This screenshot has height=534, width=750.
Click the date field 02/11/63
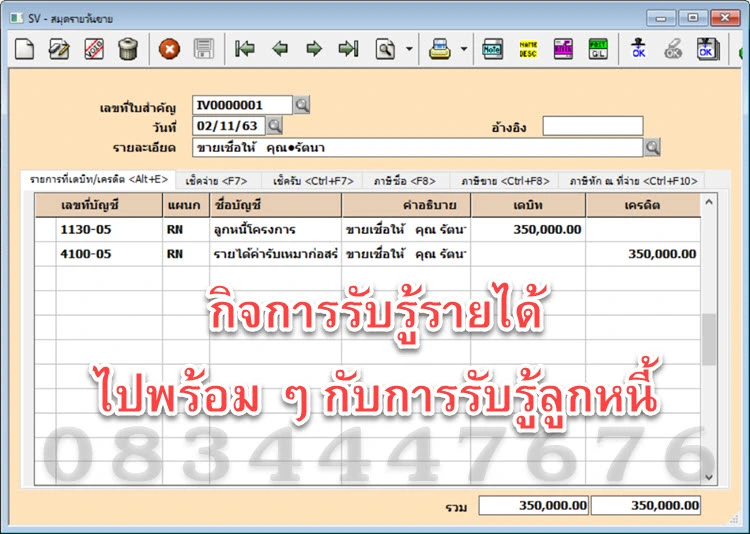tap(229, 126)
